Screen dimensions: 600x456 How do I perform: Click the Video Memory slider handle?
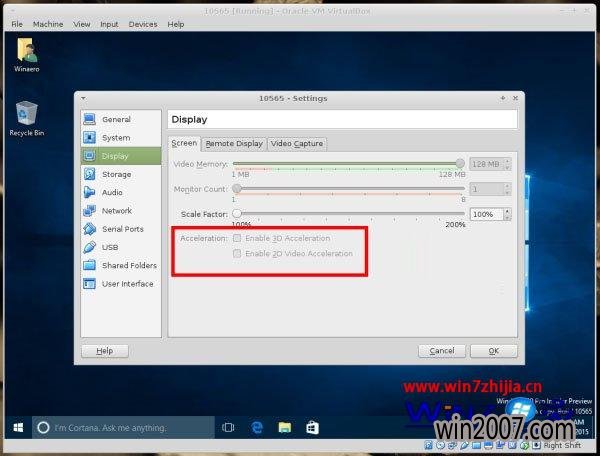tap(460, 164)
